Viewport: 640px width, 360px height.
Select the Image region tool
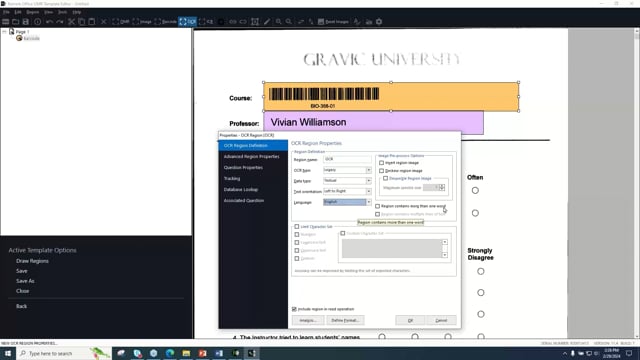pyautogui.click(x=142, y=22)
